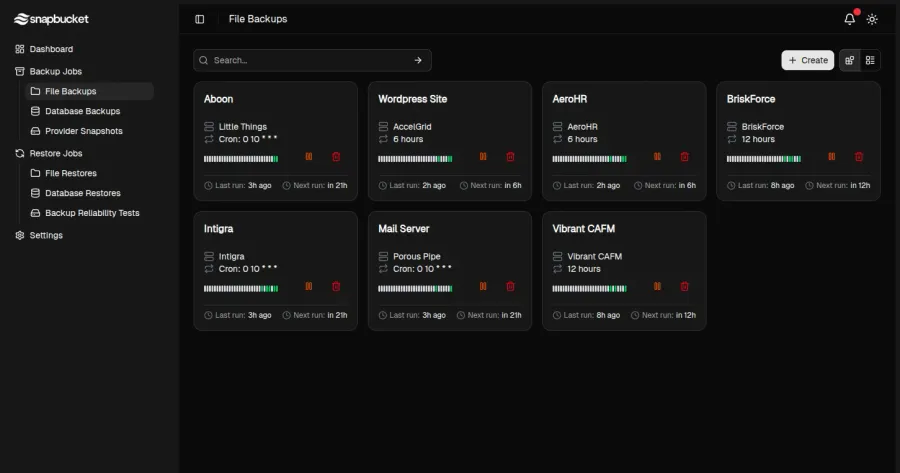Click Porous Pipe server label

point(417,257)
